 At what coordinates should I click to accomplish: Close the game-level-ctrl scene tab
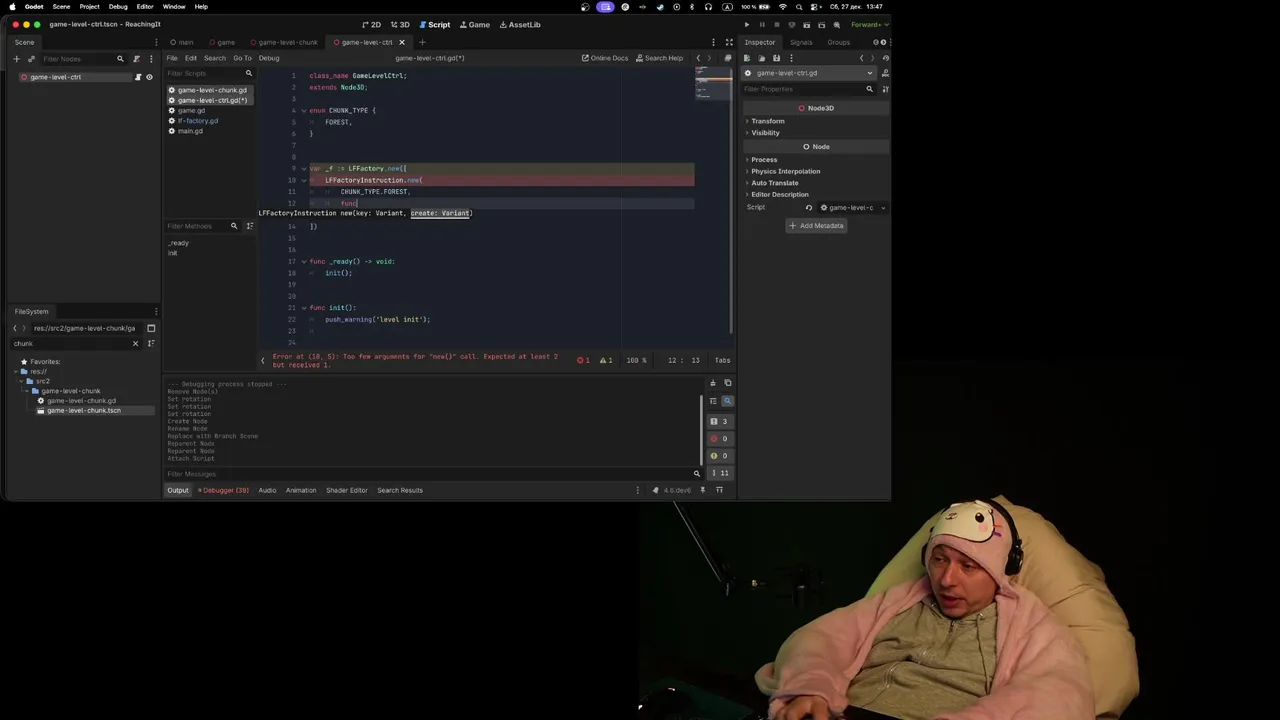pos(402,42)
